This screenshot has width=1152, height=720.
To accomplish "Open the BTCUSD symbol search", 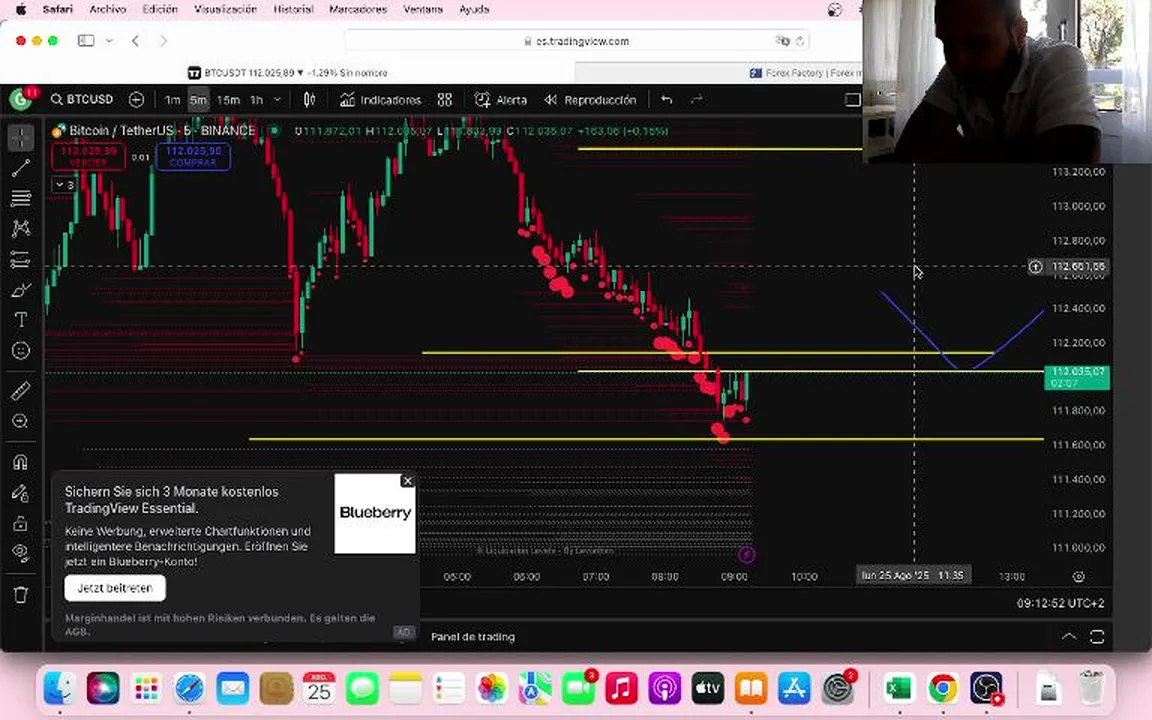I will click(x=82, y=99).
